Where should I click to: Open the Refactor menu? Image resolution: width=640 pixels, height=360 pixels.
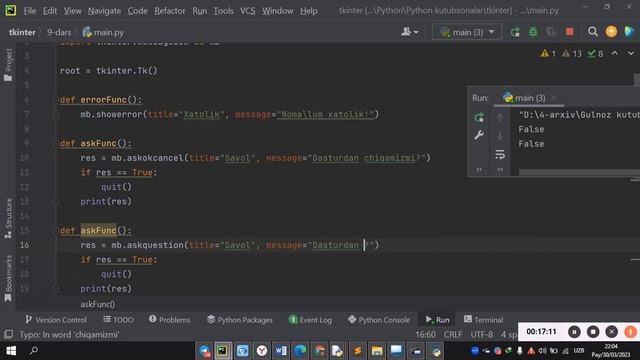tap(170, 11)
